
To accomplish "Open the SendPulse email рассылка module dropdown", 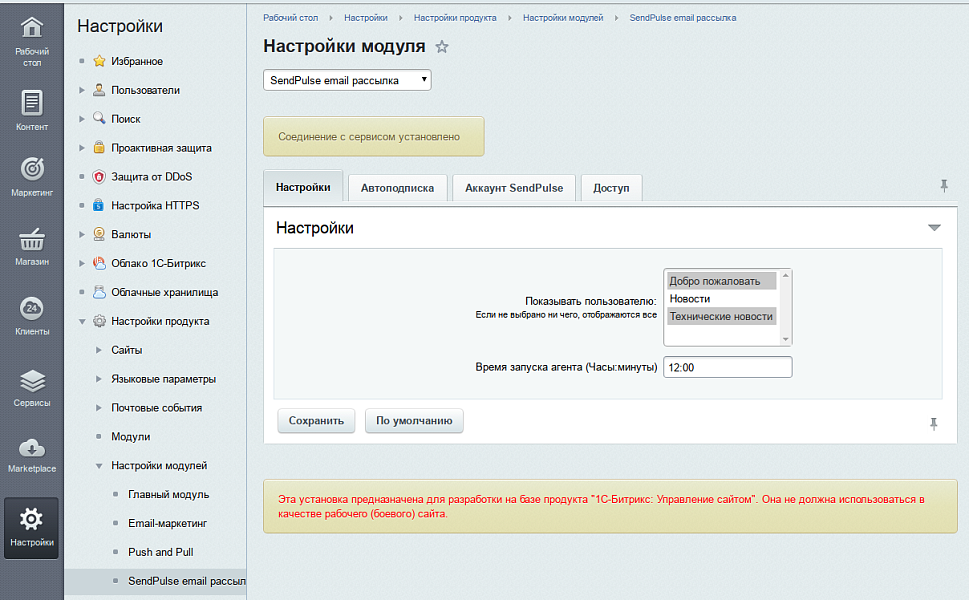I will point(347,80).
